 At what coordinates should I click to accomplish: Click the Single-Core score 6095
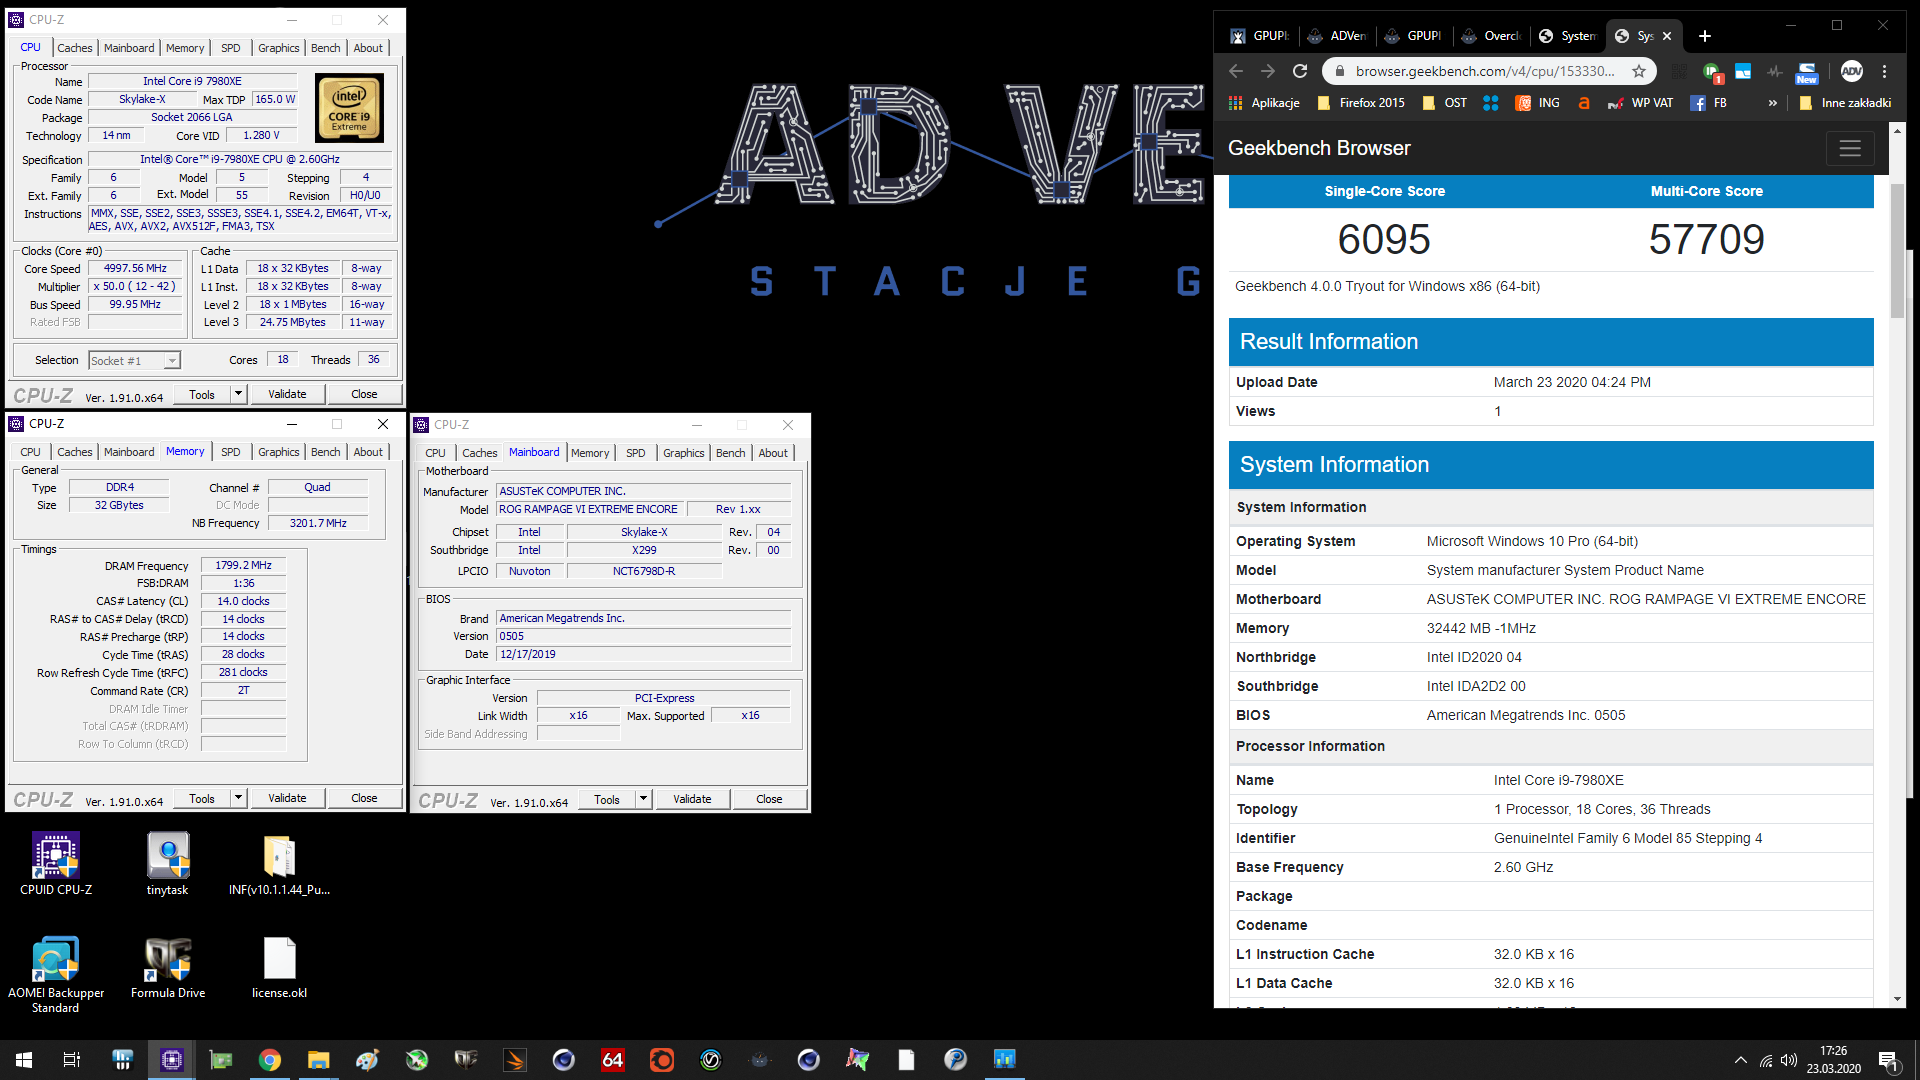1384,239
